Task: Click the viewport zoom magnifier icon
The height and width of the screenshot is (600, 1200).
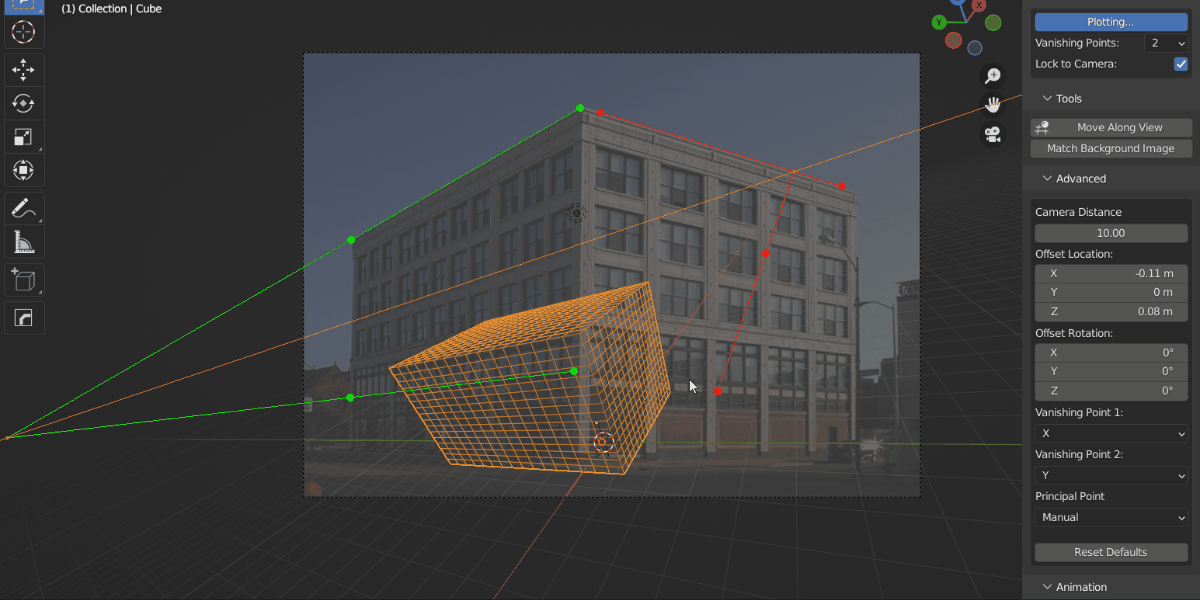Action: [x=993, y=76]
